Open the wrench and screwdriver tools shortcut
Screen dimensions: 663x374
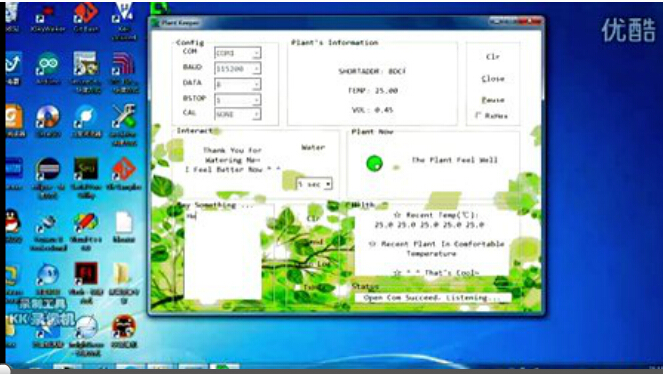point(123,120)
